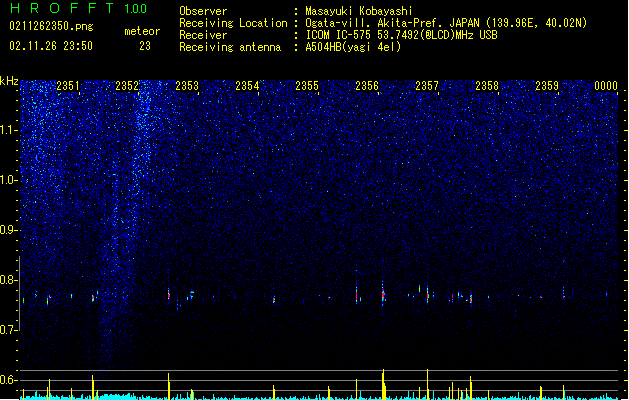Click the 'Receiver' field label
The height and width of the screenshot is (400, 629).
tap(203, 35)
